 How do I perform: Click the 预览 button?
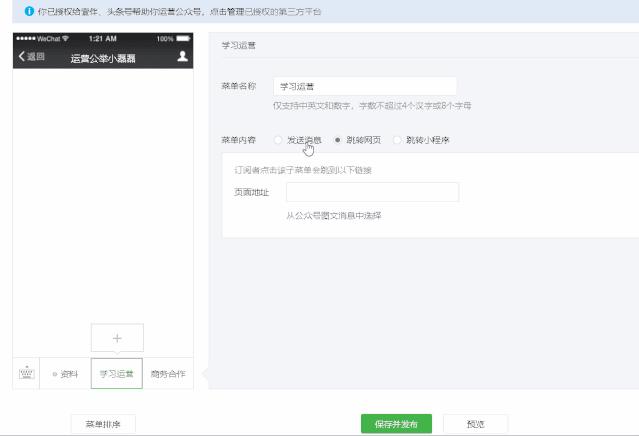(476, 424)
